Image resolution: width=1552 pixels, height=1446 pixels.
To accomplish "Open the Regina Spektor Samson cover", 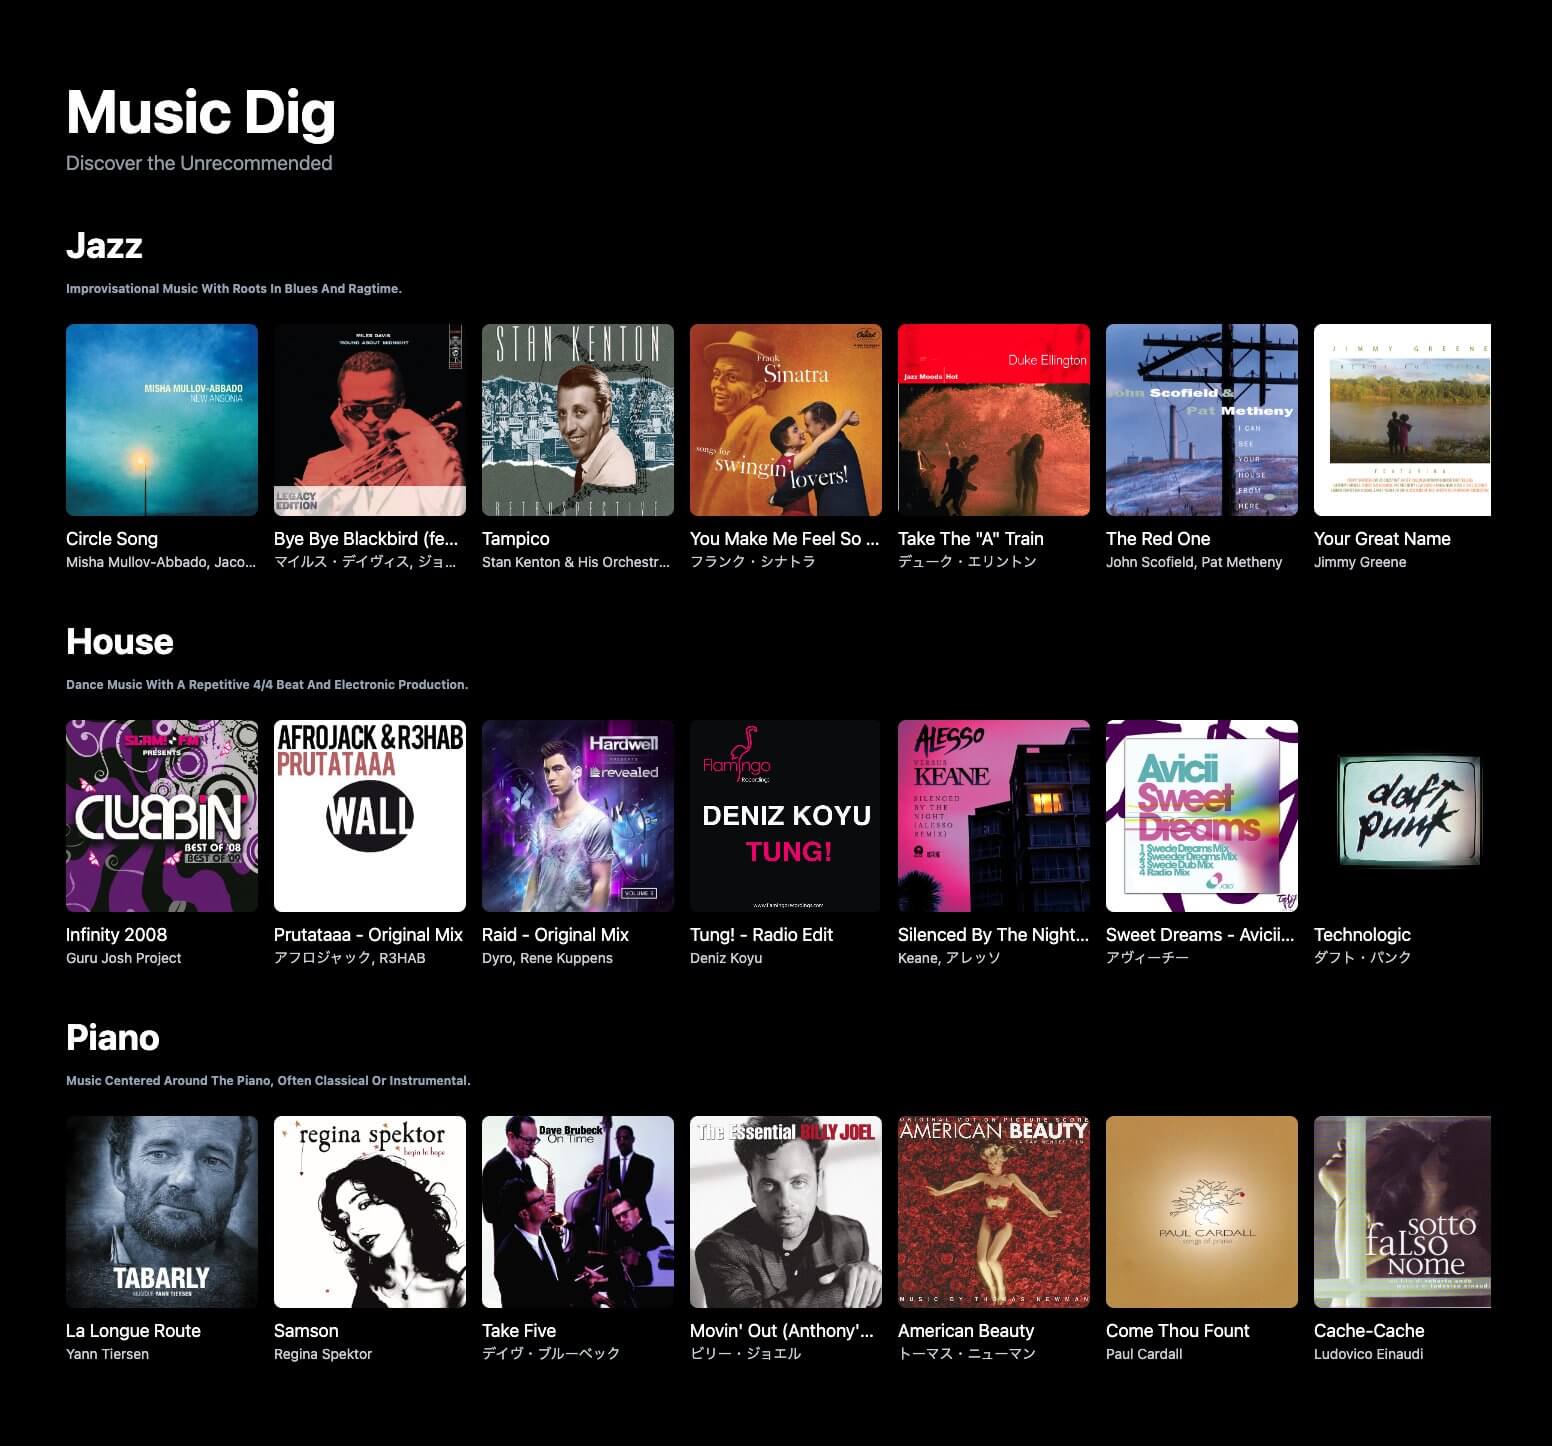I will tap(370, 1212).
